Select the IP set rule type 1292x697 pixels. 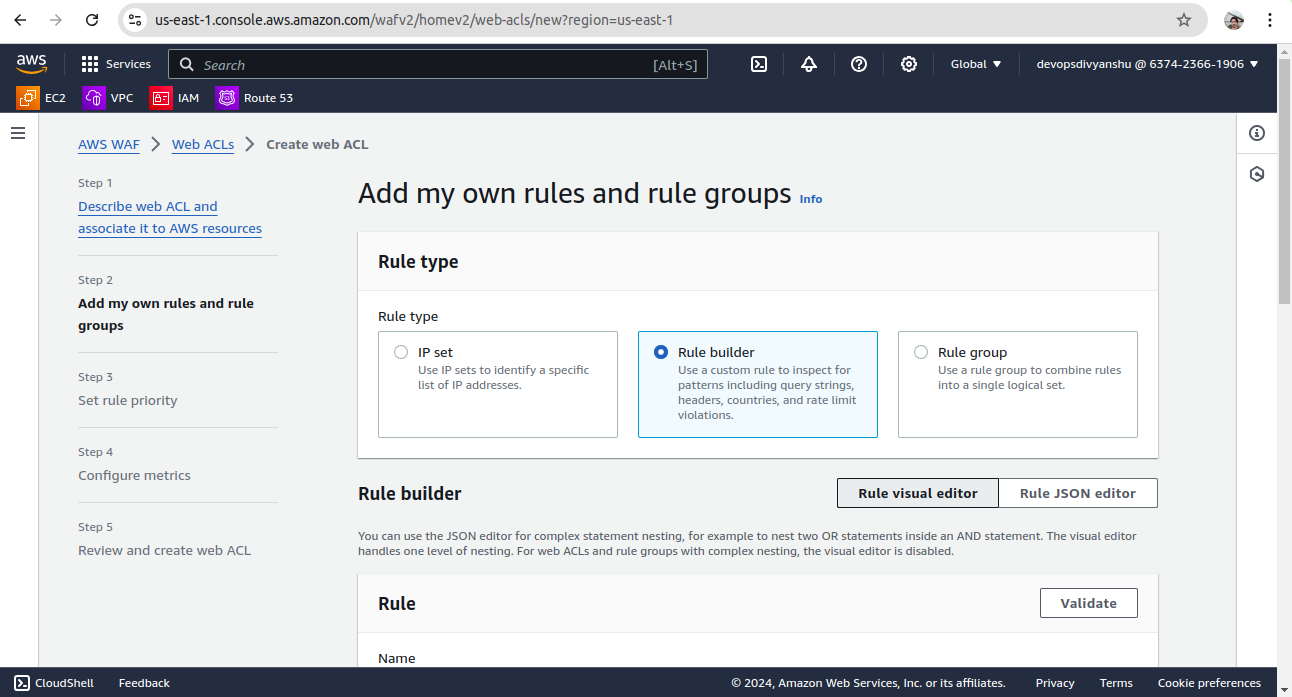(401, 352)
